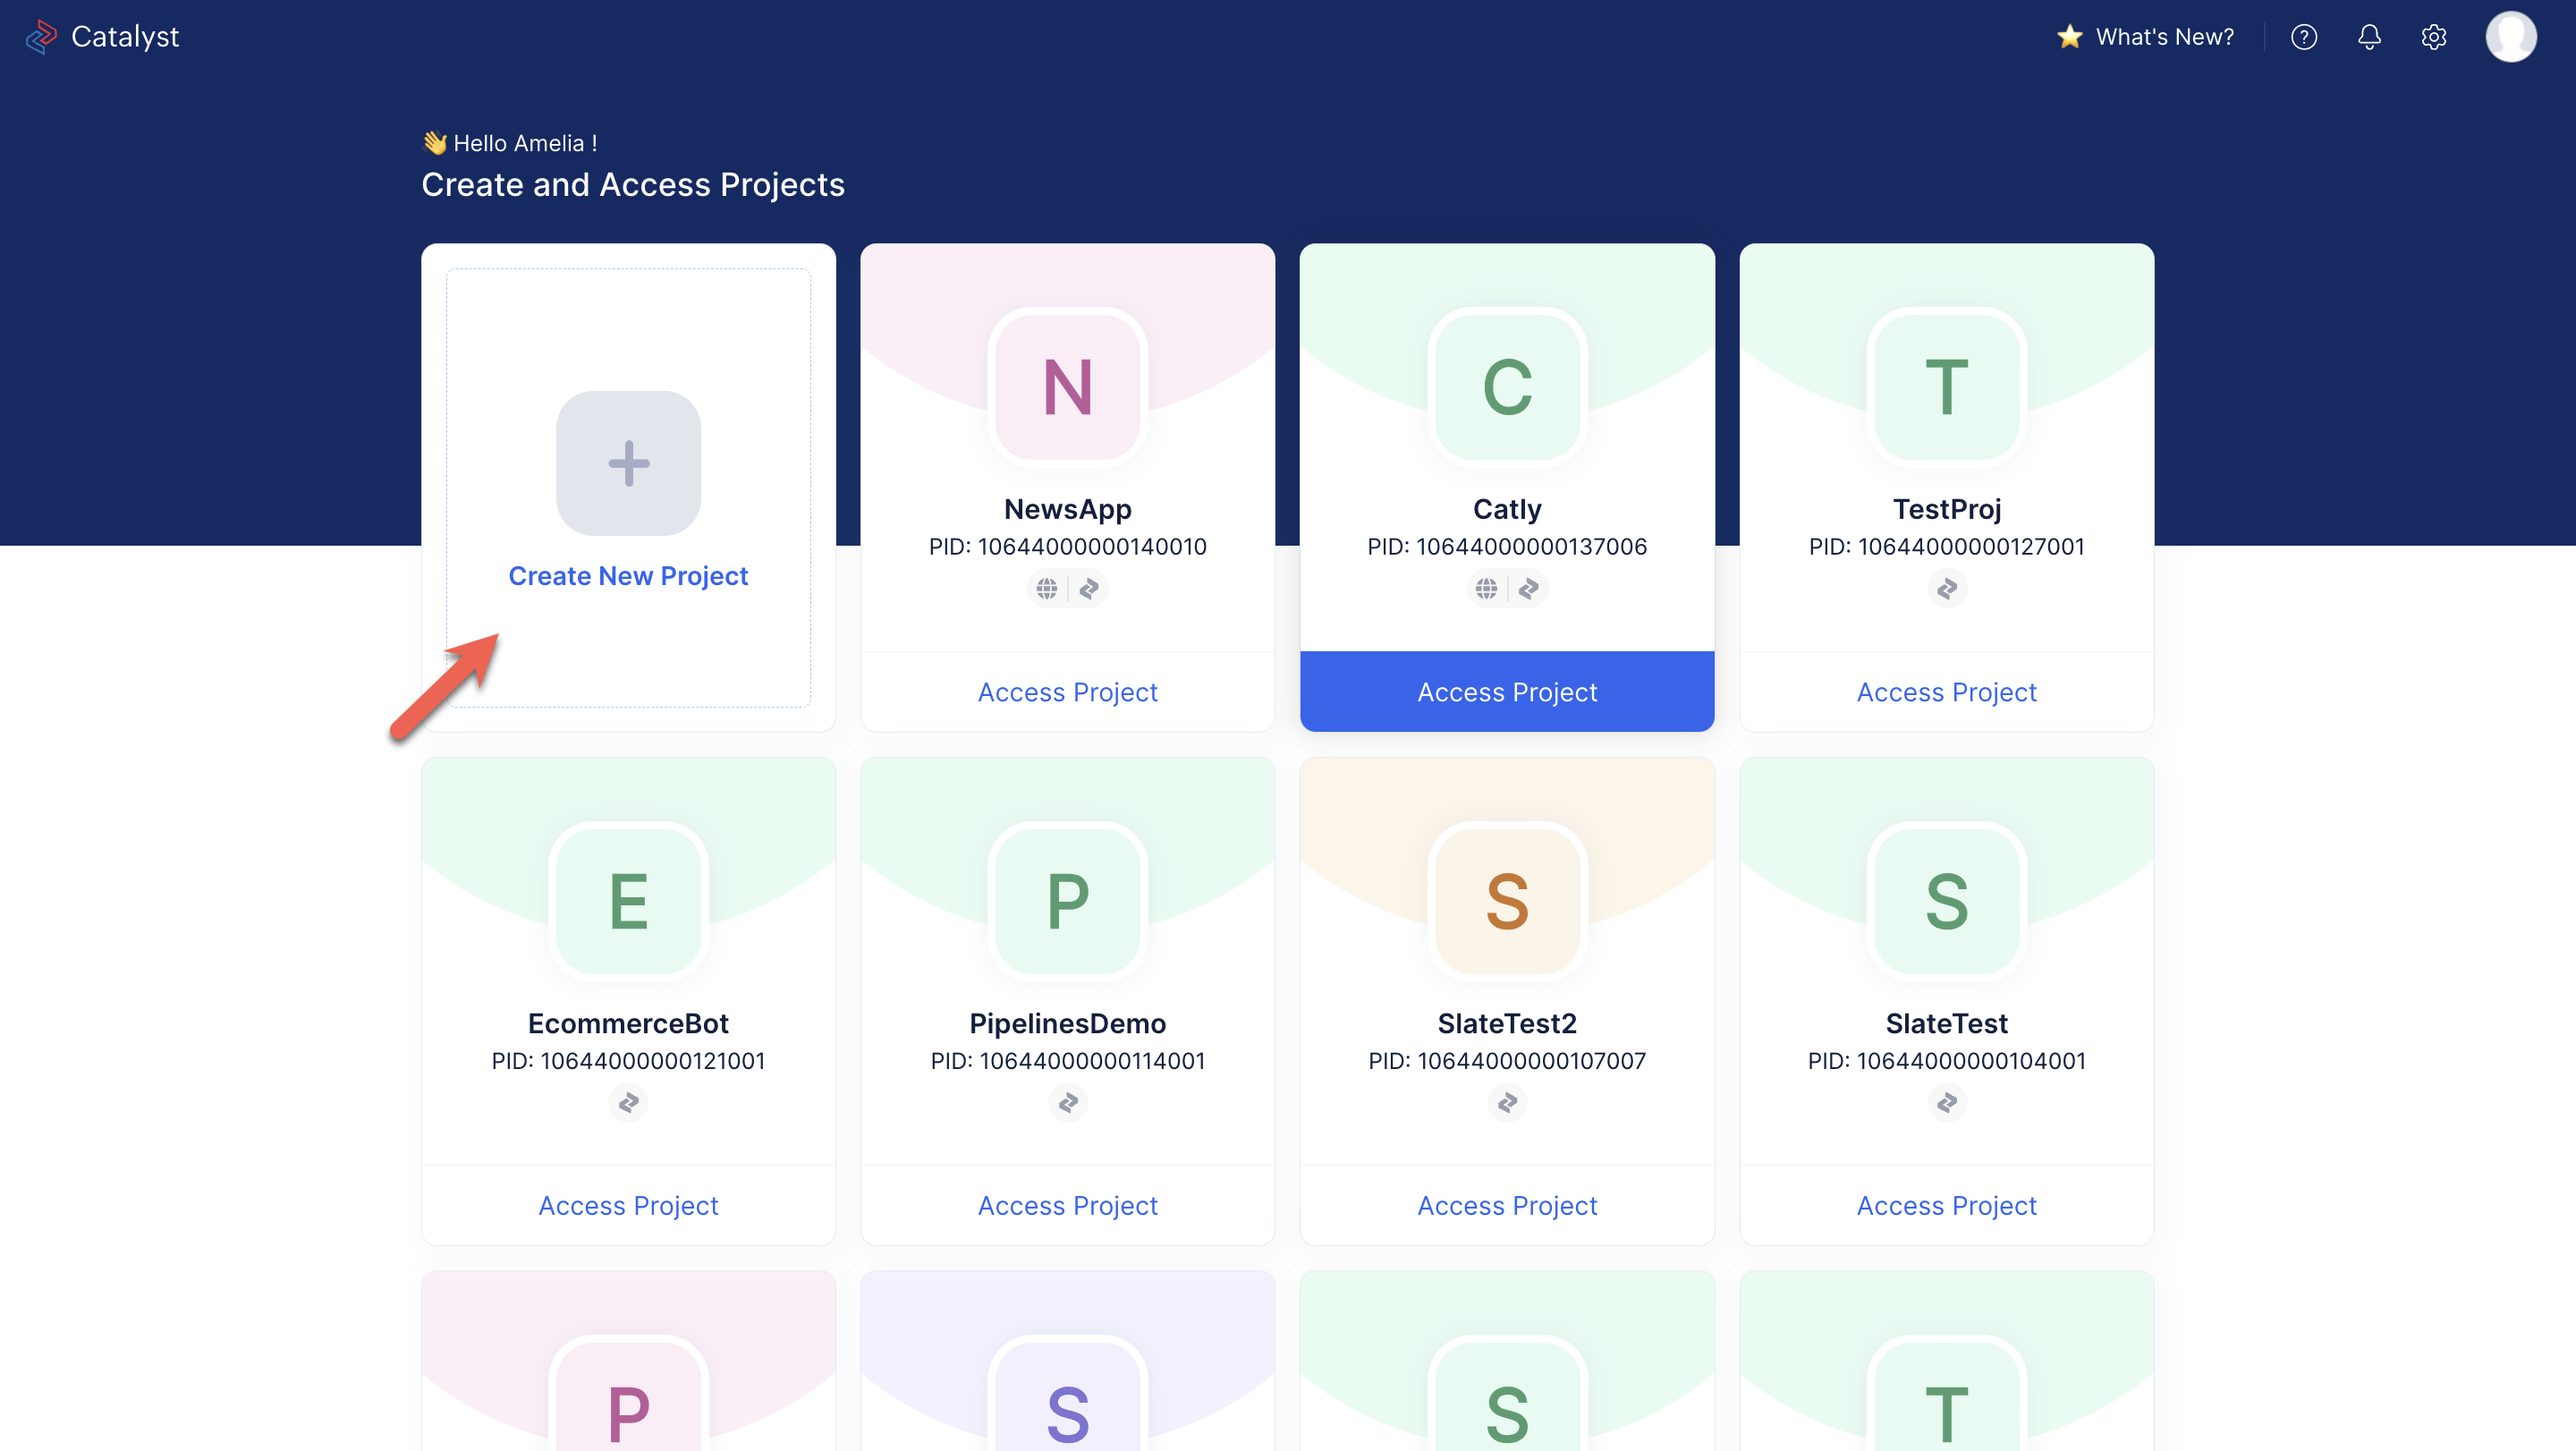This screenshot has width=2576, height=1451.
Task: Click the pink letter P project card
Action: point(628,1361)
